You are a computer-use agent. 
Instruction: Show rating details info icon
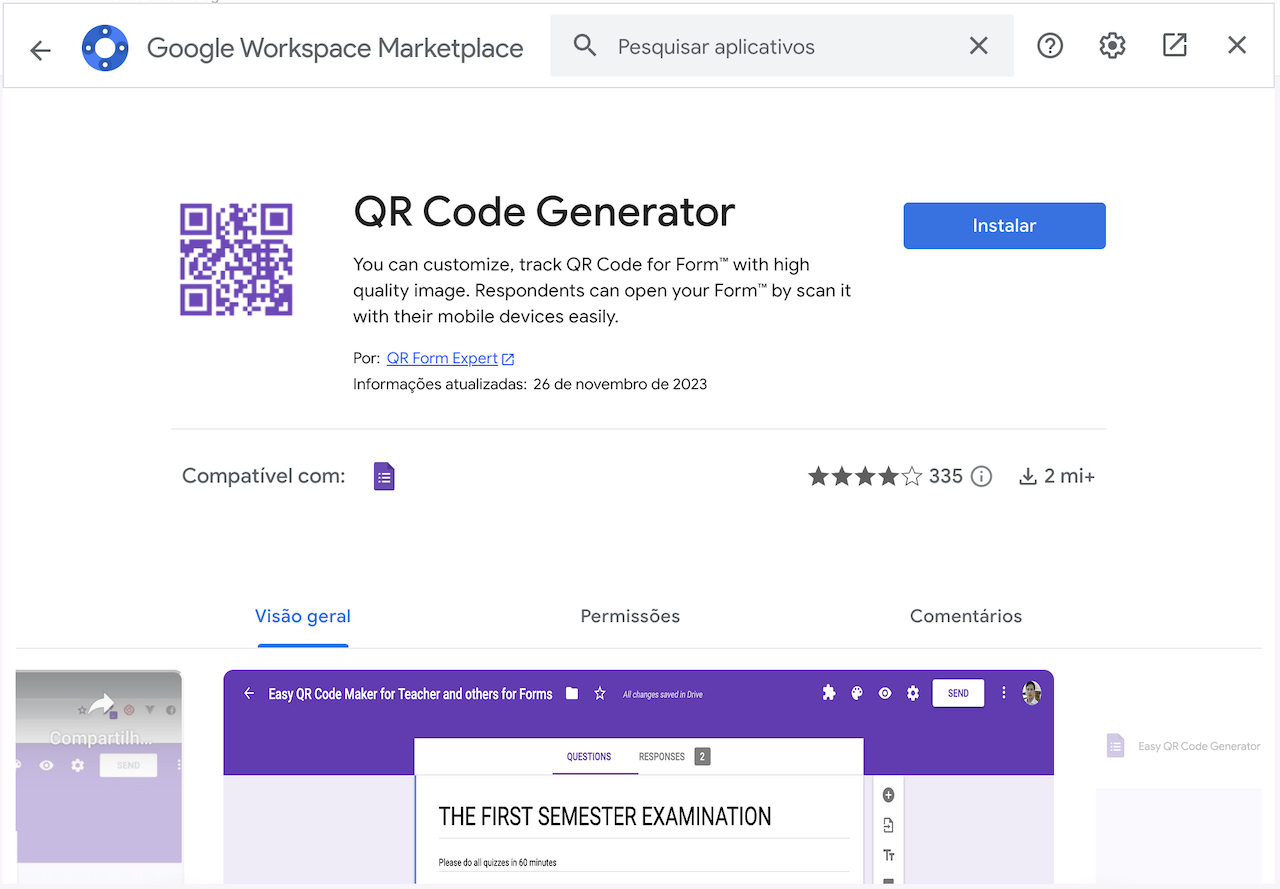tap(982, 477)
